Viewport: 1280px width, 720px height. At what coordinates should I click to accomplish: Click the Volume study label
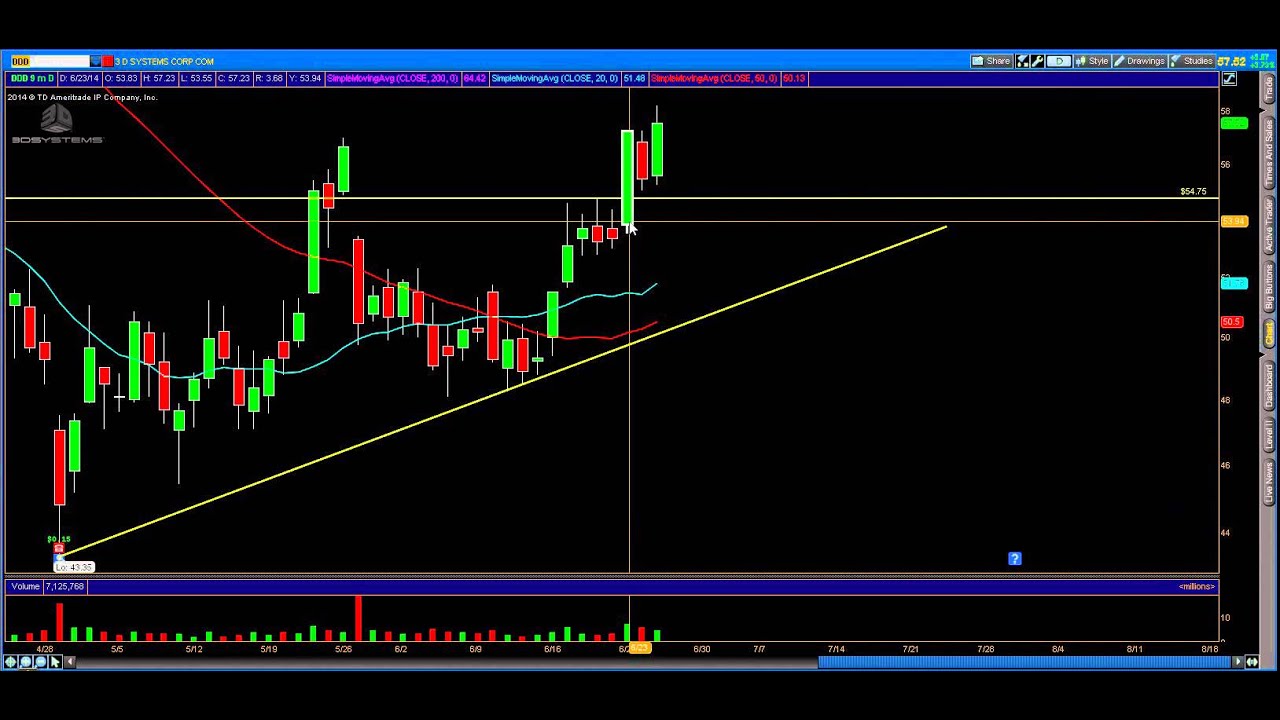(x=25, y=586)
